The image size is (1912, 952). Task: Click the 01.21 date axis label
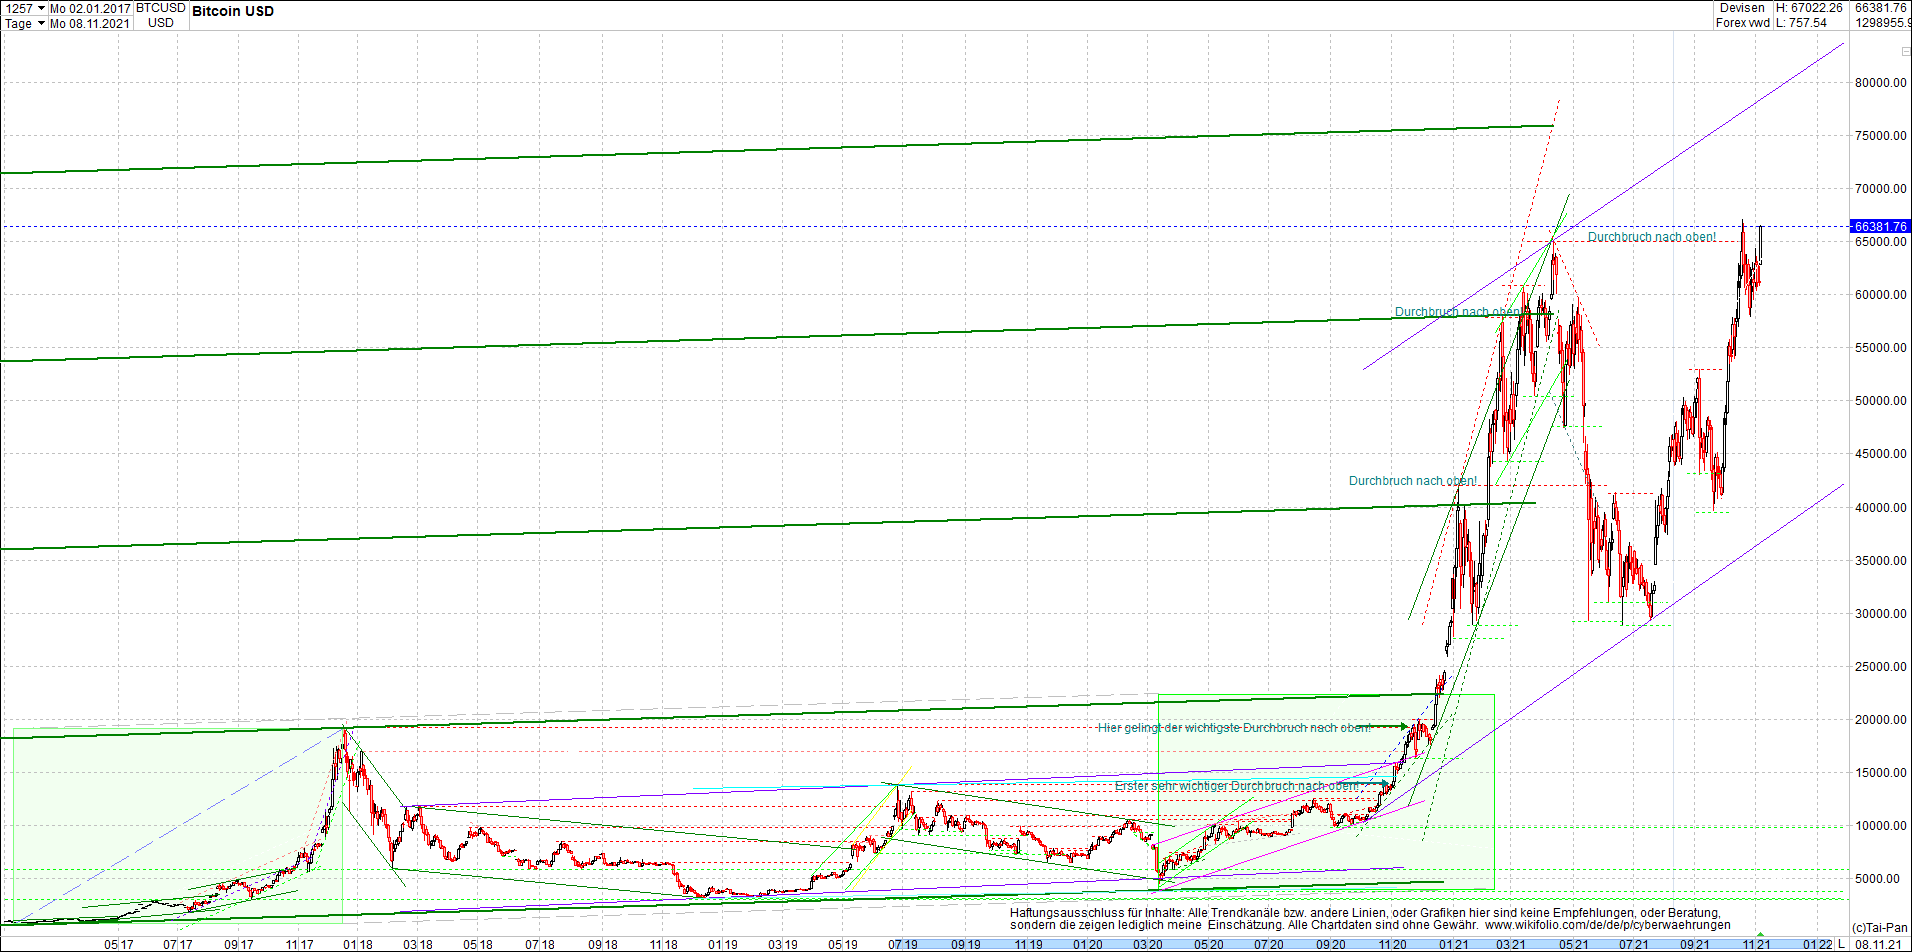pos(1454,944)
